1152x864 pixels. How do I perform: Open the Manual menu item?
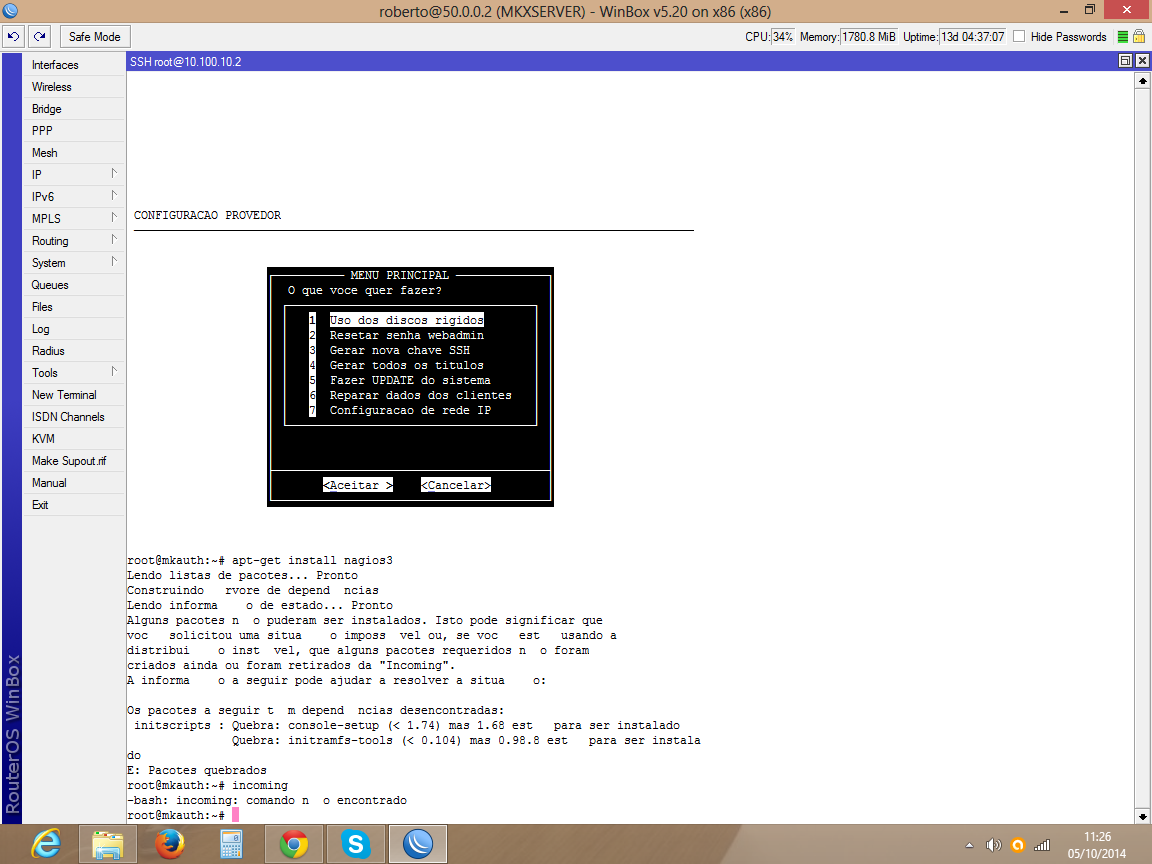(73, 483)
